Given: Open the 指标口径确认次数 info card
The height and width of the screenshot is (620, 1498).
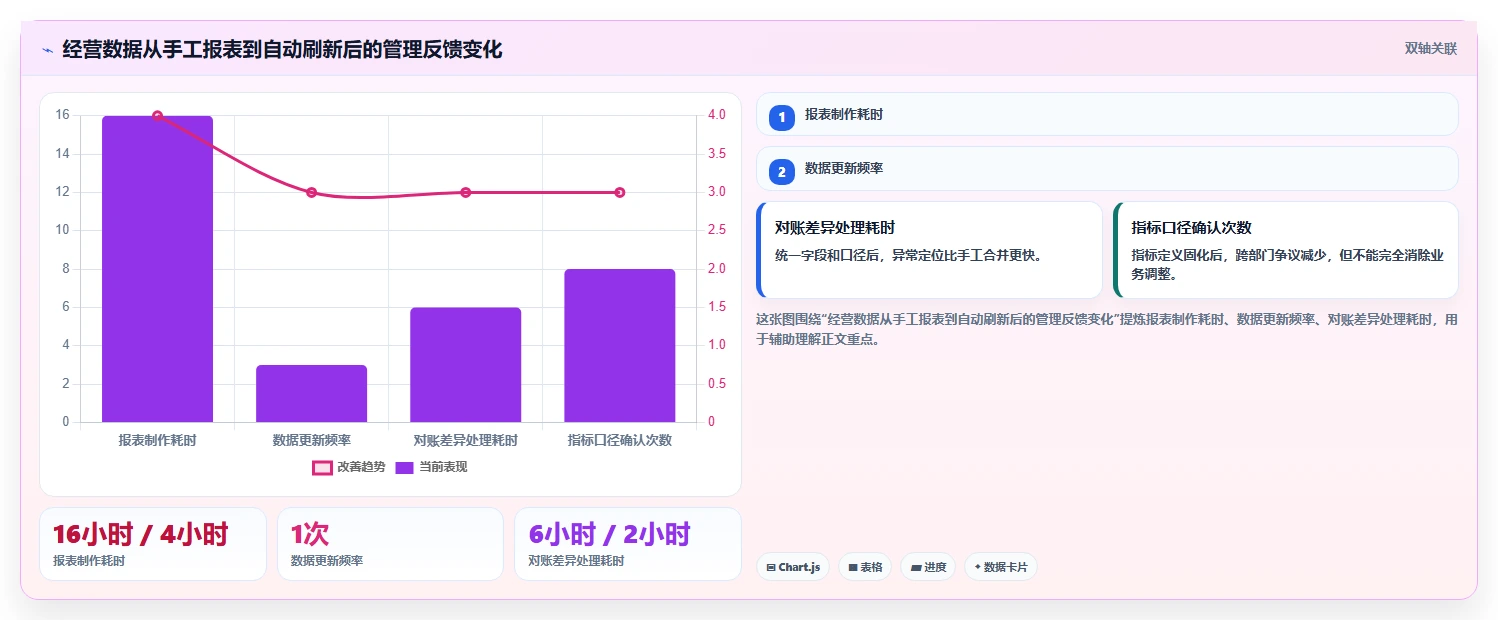Looking at the screenshot, I should click(1286, 250).
